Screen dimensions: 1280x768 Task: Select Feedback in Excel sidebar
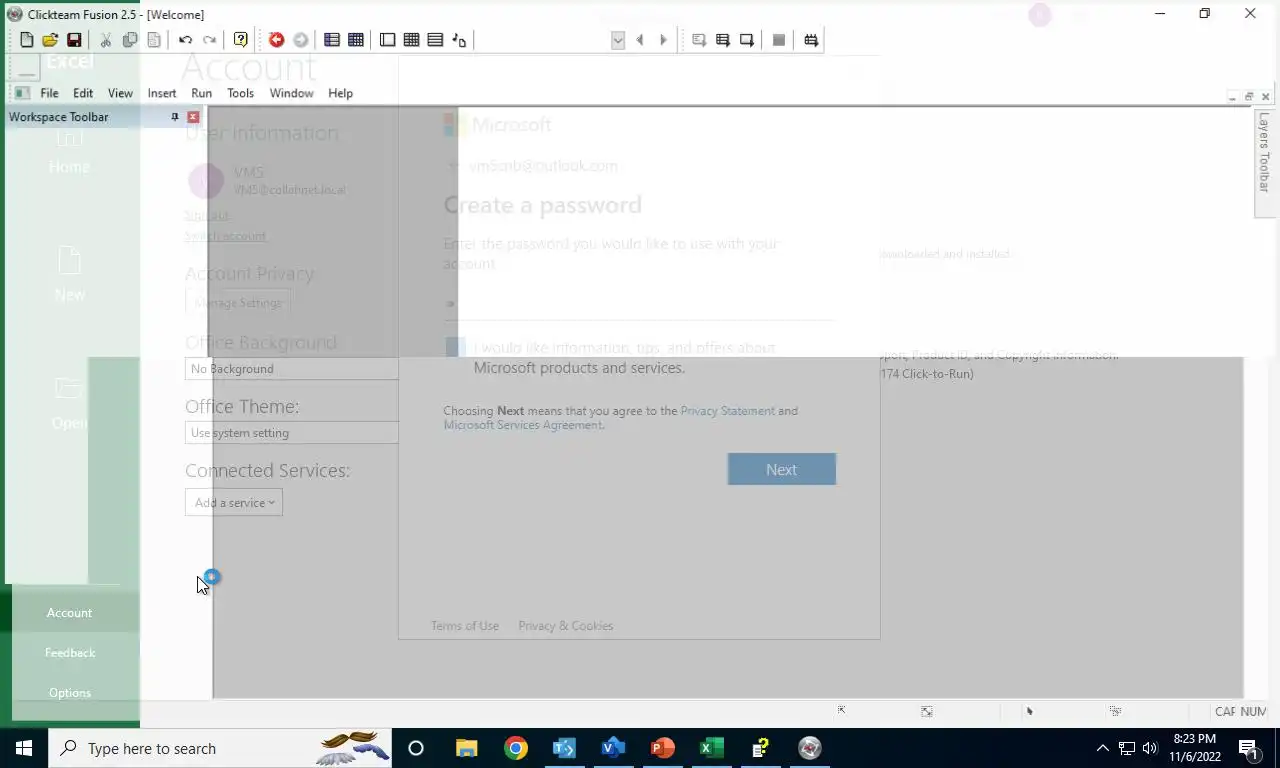pos(70,653)
